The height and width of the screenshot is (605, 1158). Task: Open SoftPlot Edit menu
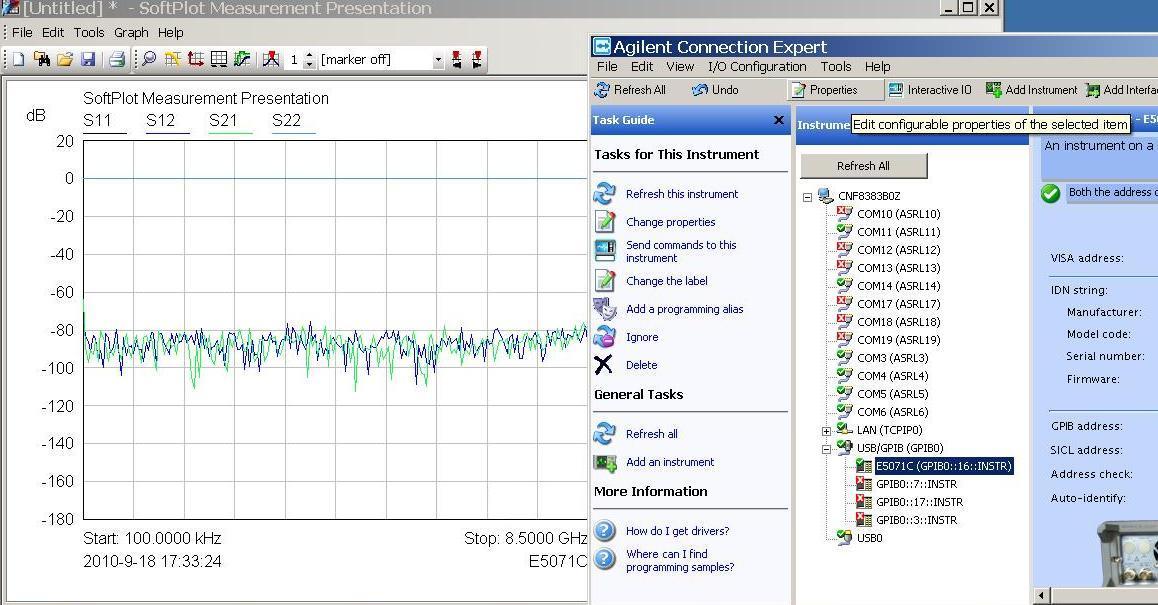53,33
